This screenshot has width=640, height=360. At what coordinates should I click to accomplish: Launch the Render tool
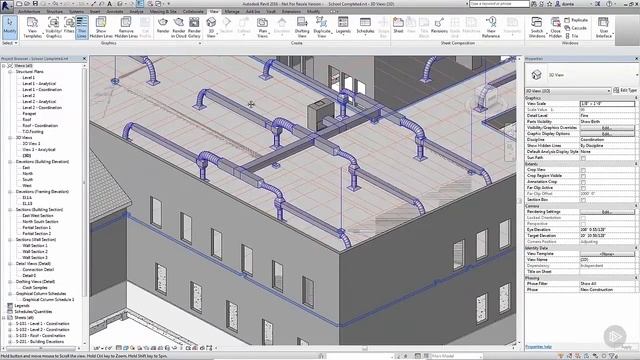pos(163,25)
